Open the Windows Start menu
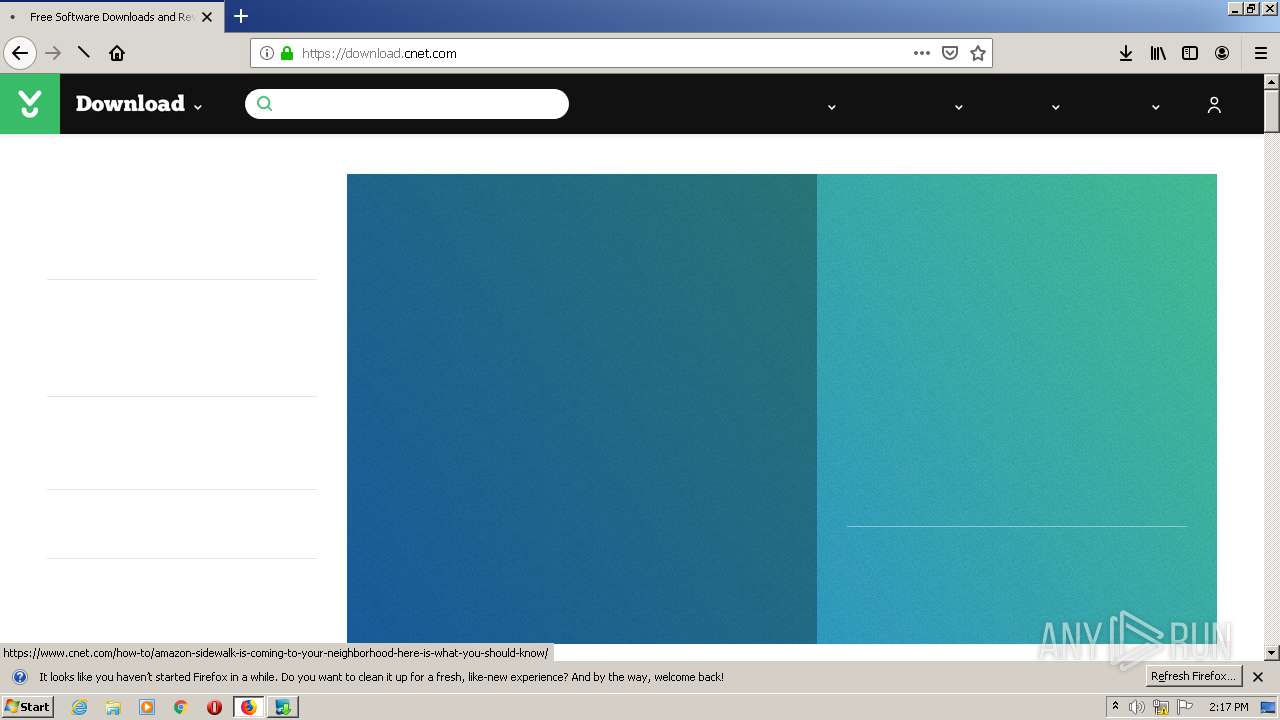Image resolution: width=1280 pixels, height=720 pixels. tap(27, 706)
